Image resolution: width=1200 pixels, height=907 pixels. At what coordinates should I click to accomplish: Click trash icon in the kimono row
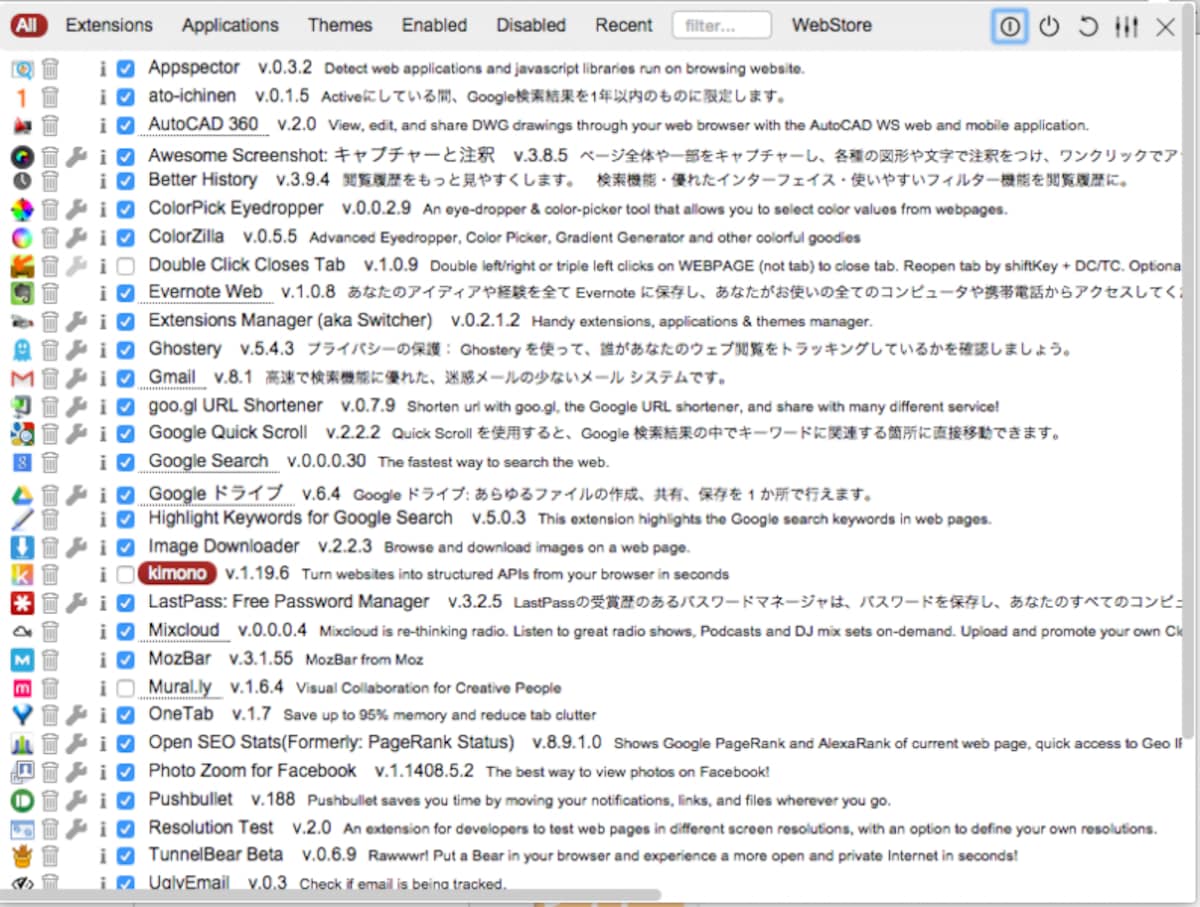click(x=50, y=575)
